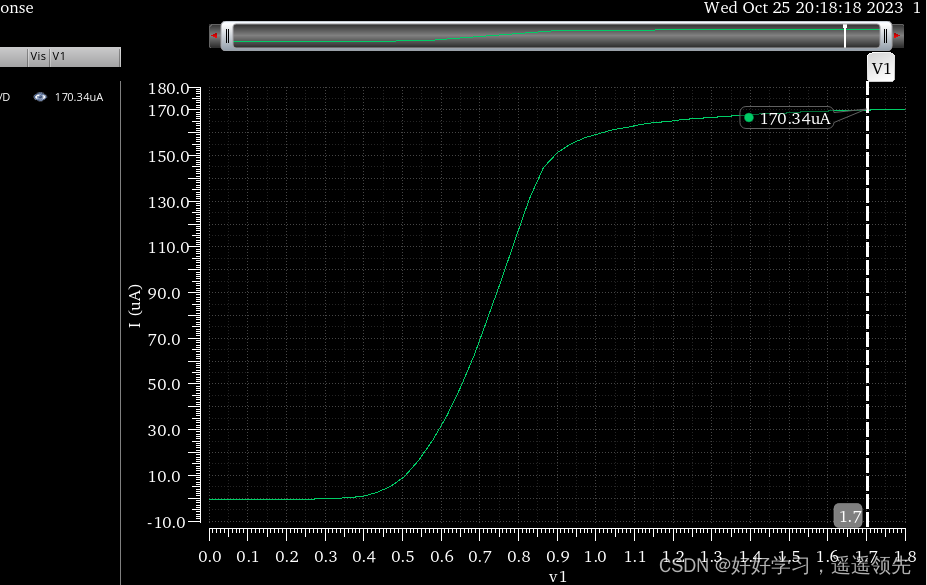Click the 90.0 y-axis label
Viewport: 927px width, 585px height.
(164, 294)
